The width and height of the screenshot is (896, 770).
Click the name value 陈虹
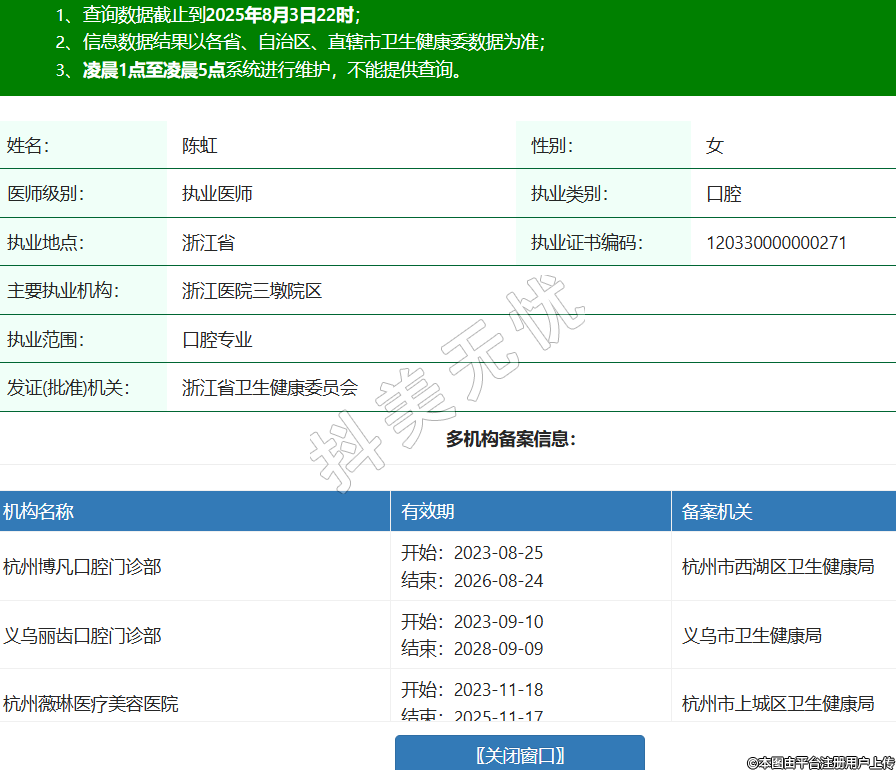200,146
